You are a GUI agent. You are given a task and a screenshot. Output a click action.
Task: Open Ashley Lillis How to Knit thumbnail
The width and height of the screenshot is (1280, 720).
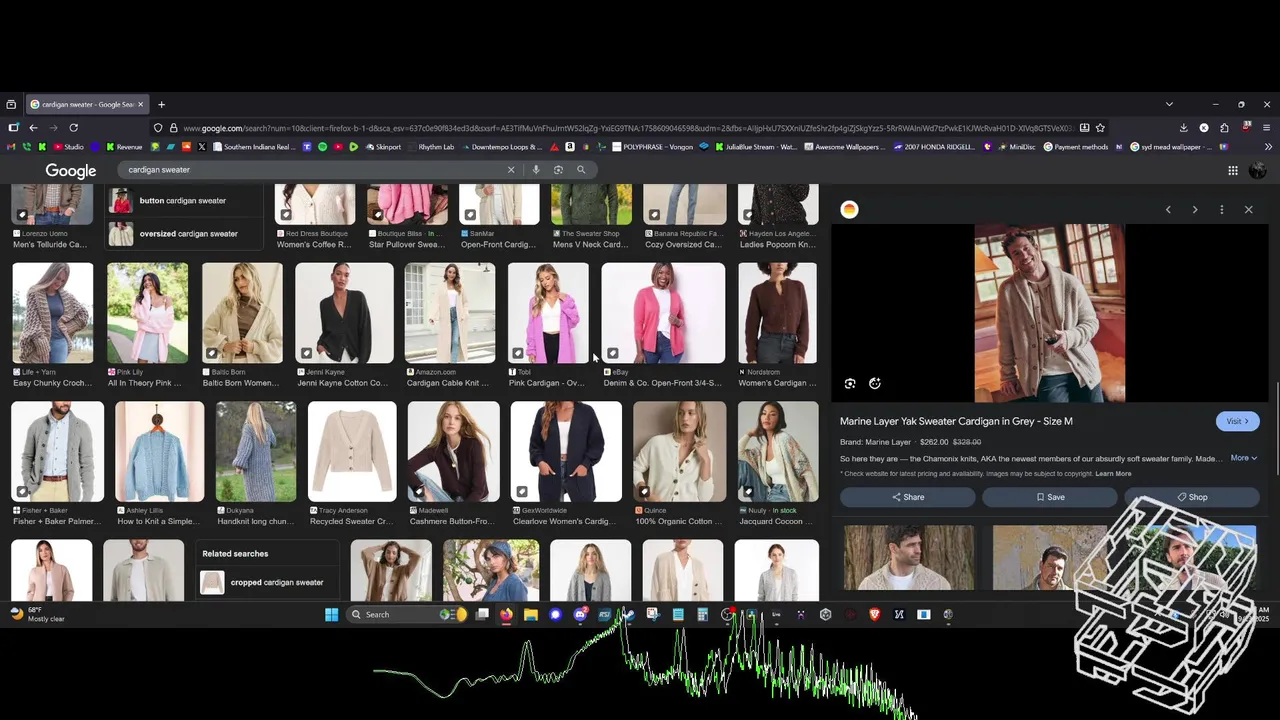tap(160, 452)
